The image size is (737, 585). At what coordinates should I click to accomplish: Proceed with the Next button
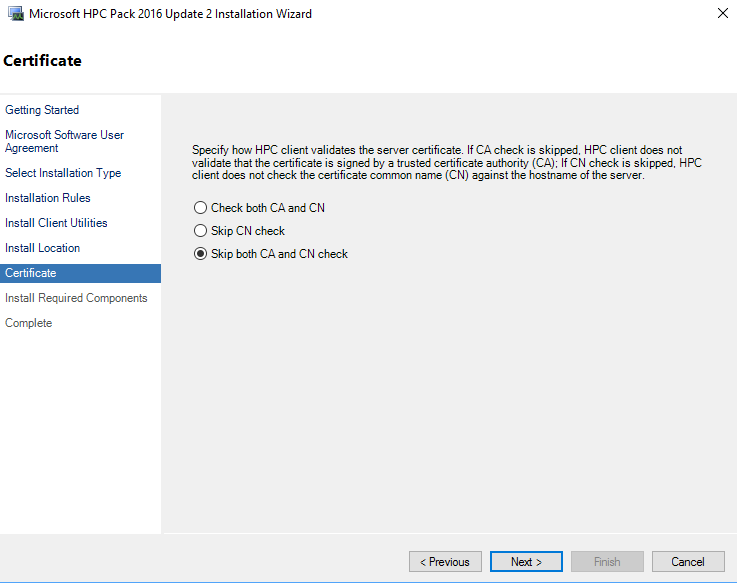click(526, 562)
